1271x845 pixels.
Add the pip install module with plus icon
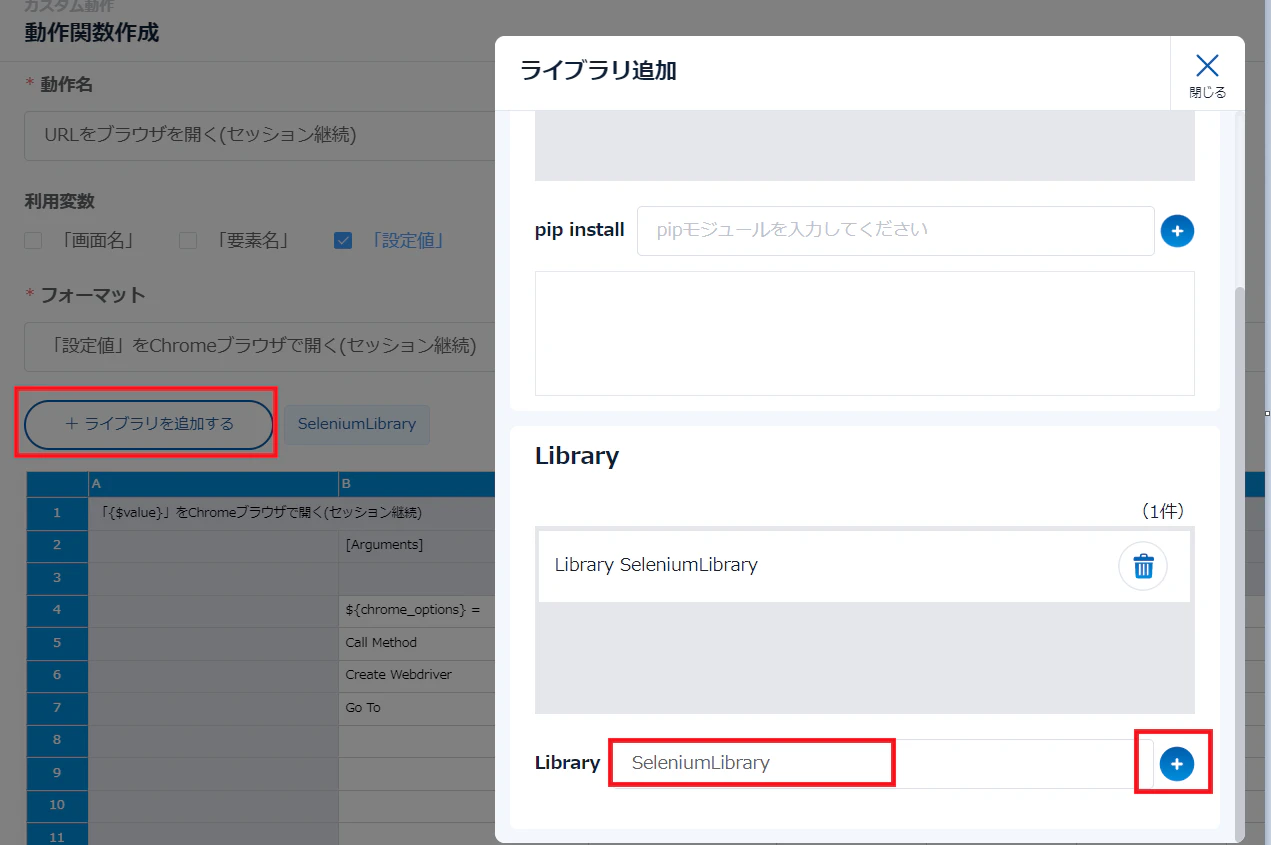click(x=1177, y=231)
